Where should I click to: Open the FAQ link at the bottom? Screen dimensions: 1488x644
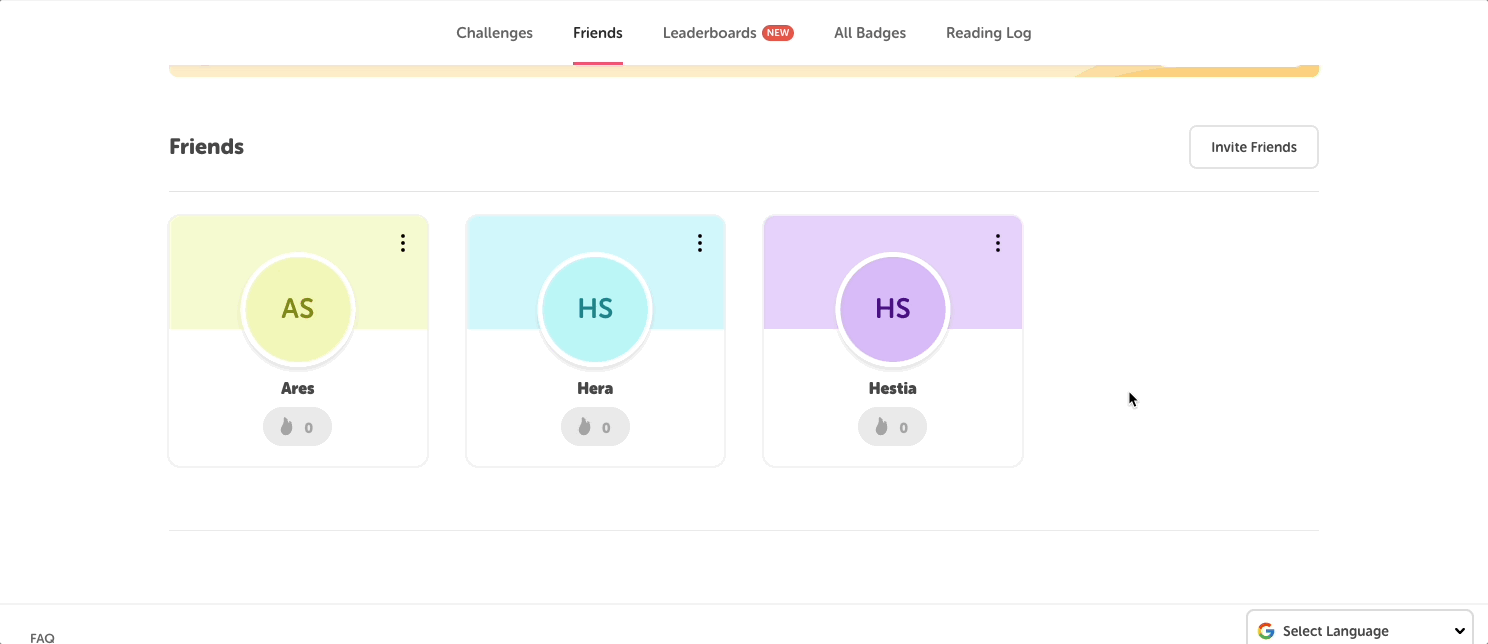pos(42,637)
